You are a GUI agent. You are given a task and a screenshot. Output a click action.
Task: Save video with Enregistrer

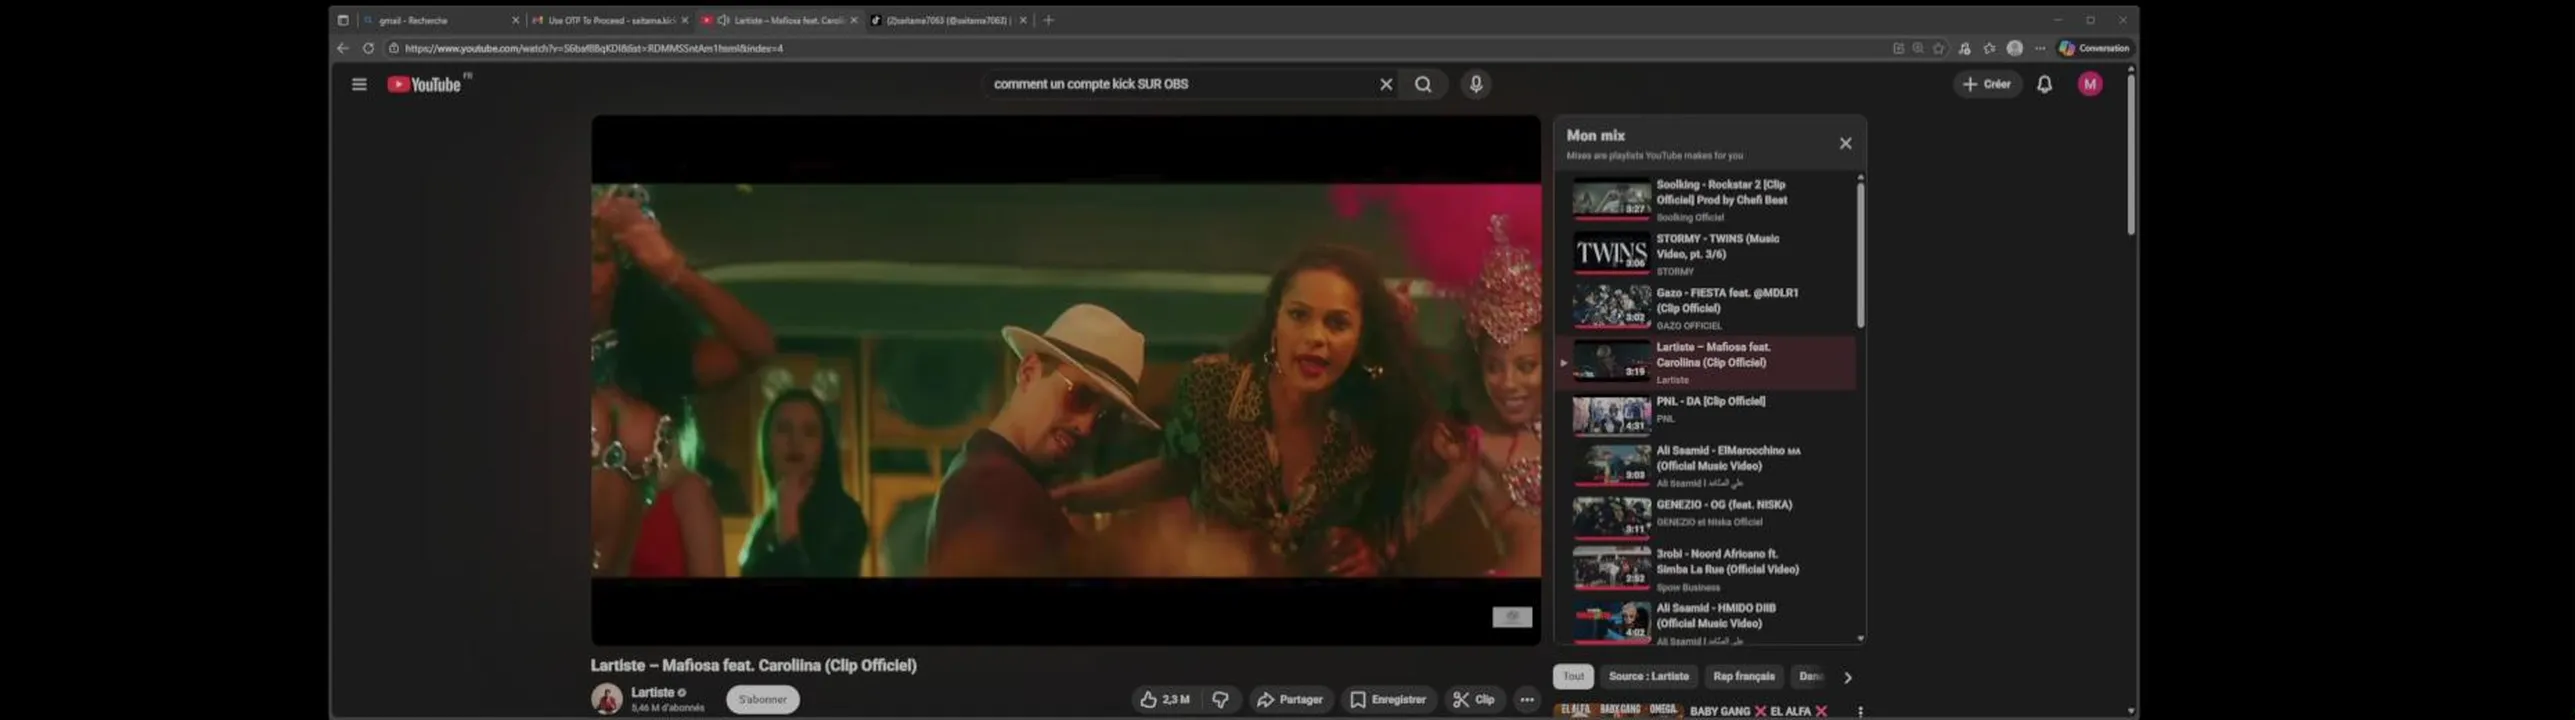pos(1388,700)
